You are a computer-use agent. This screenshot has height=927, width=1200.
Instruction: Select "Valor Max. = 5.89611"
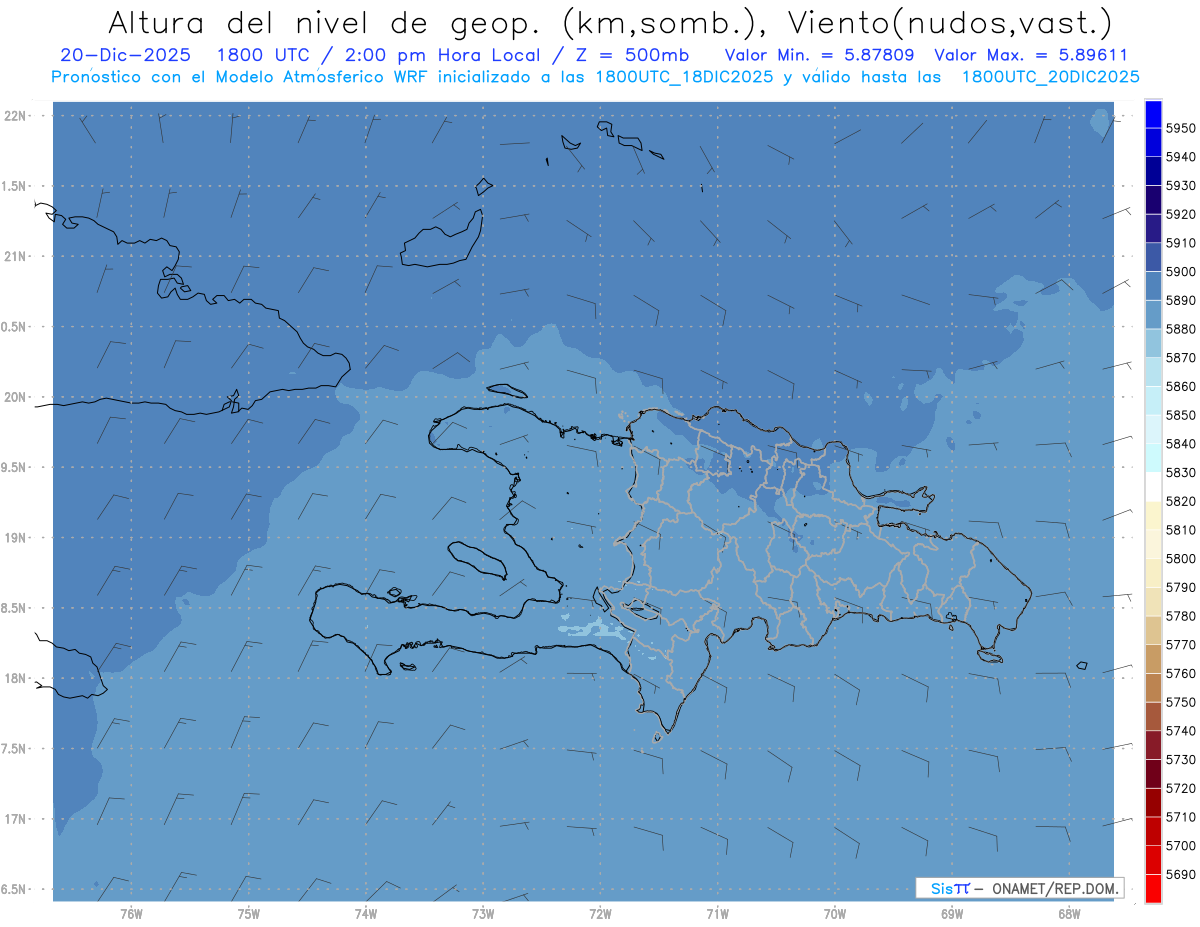pos(1031,55)
